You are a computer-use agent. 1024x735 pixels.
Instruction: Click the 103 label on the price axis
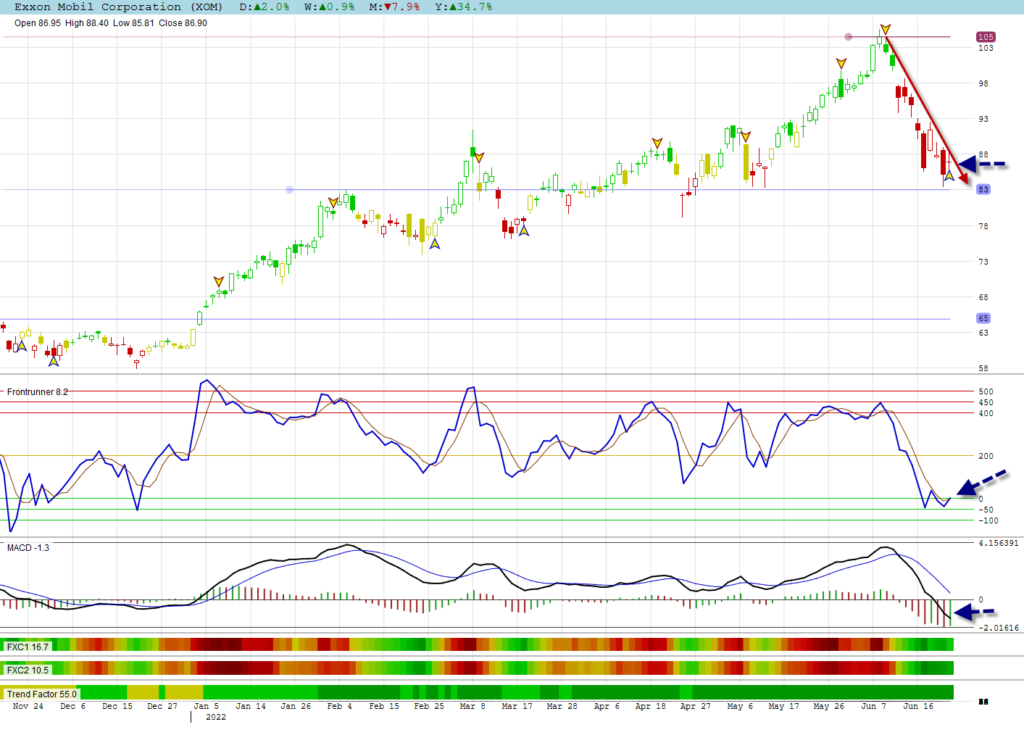pyautogui.click(x=985, y=48)
